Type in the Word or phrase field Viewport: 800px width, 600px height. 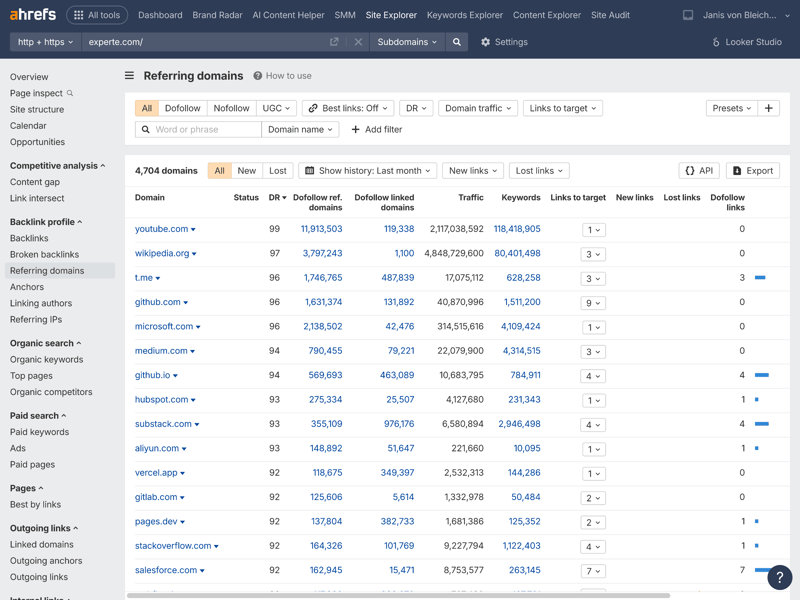pyautogui.click(x=205, y=129)
